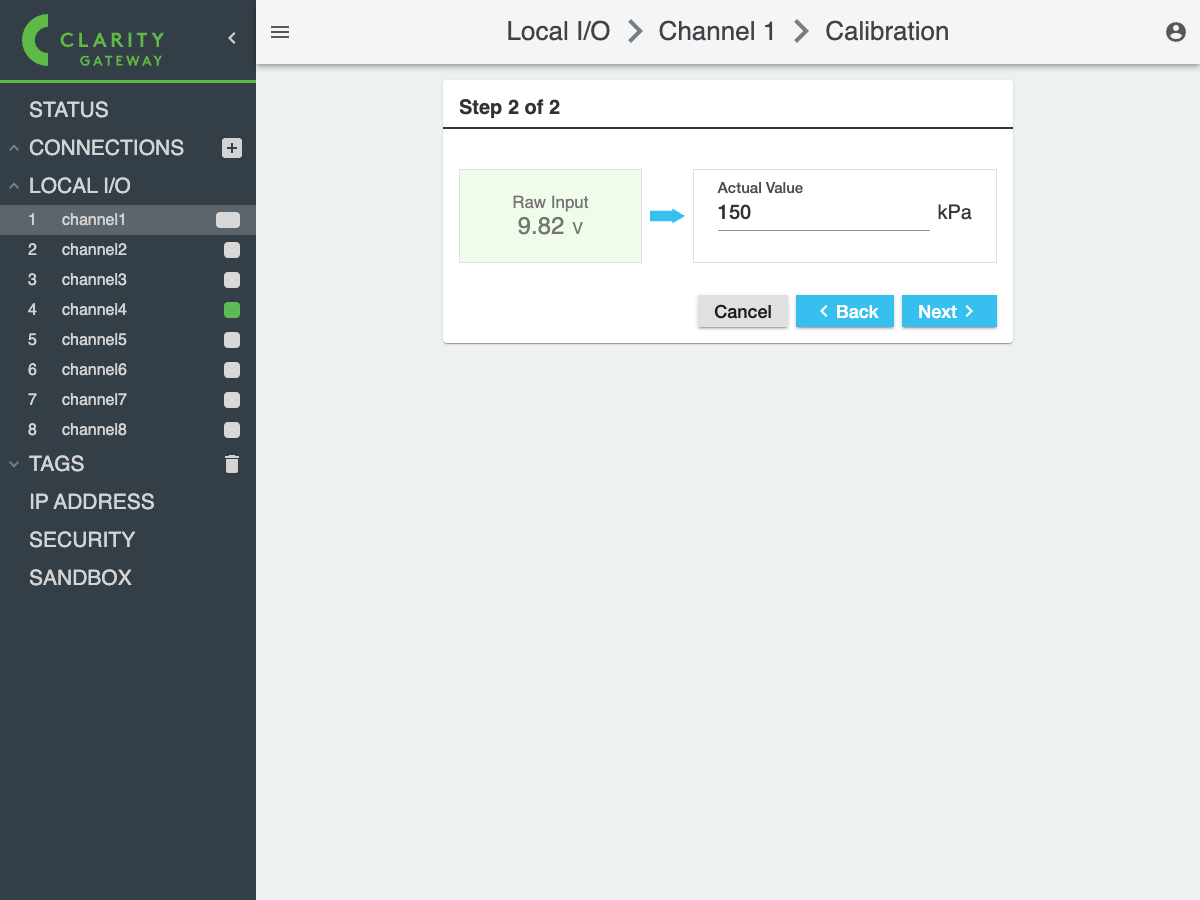Open the Status page
1200x900 pixels.
coord(69,110)
